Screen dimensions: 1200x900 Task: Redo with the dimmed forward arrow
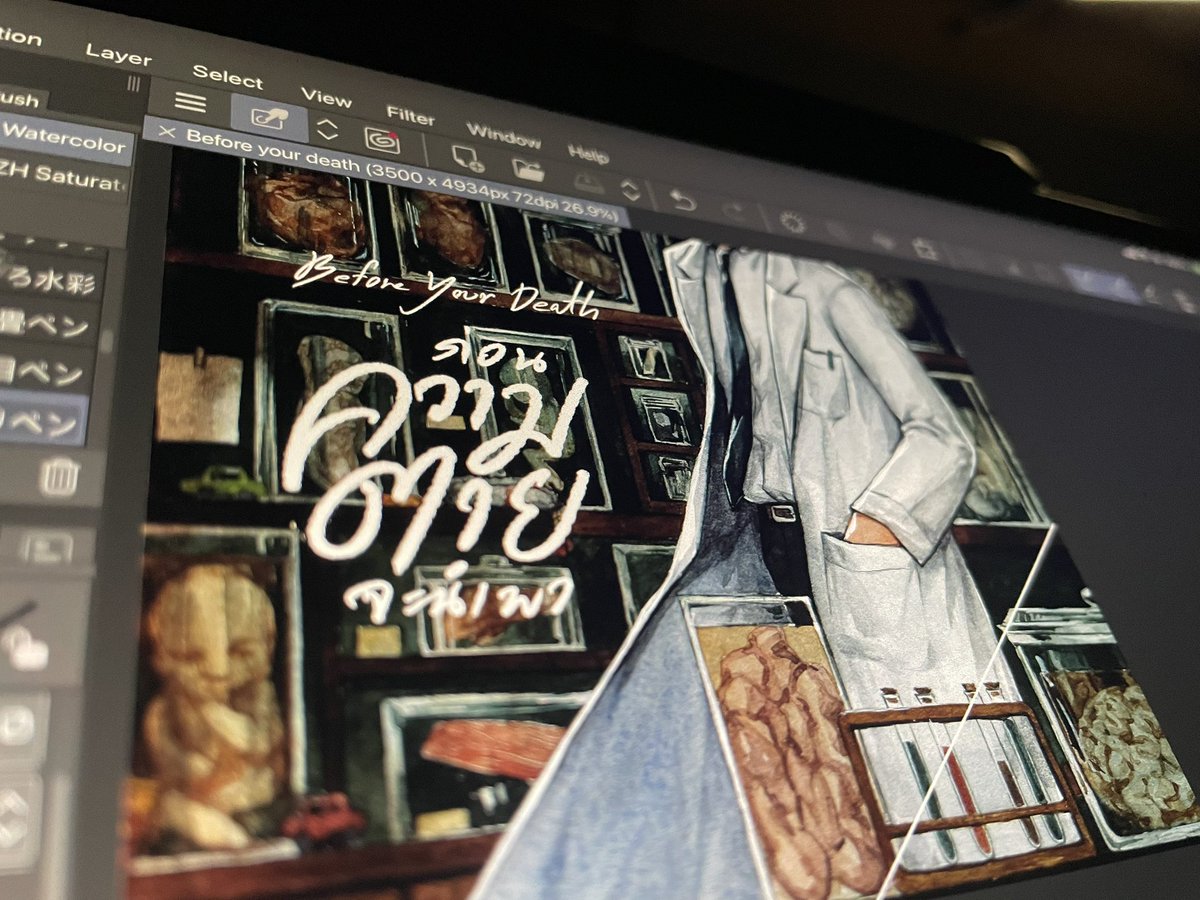[x=733, y=211]
